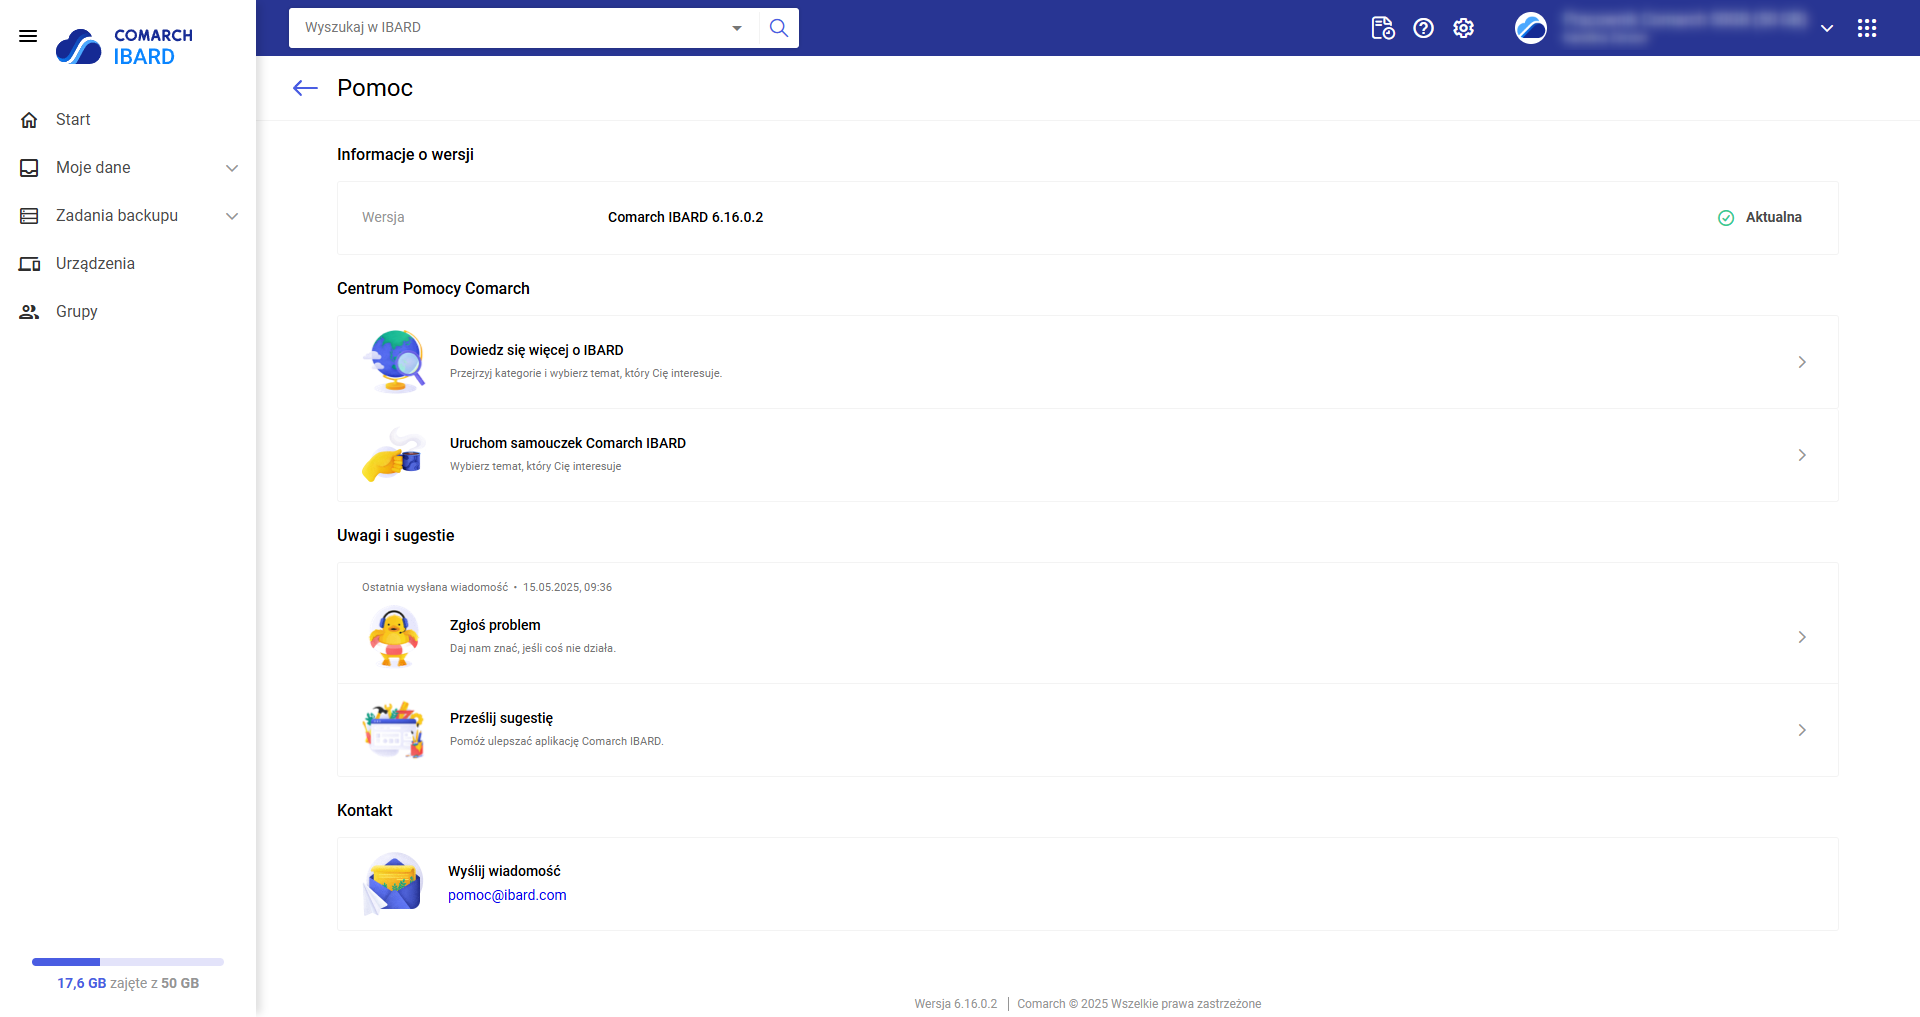Click the globe illustration for Dowiedz się więcej

coord(396,361)
